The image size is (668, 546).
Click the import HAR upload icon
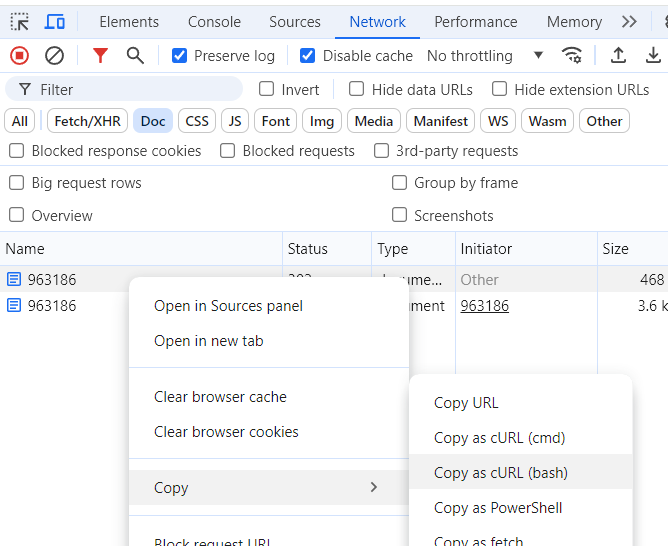pyautogui.click(x=619, y=56)
